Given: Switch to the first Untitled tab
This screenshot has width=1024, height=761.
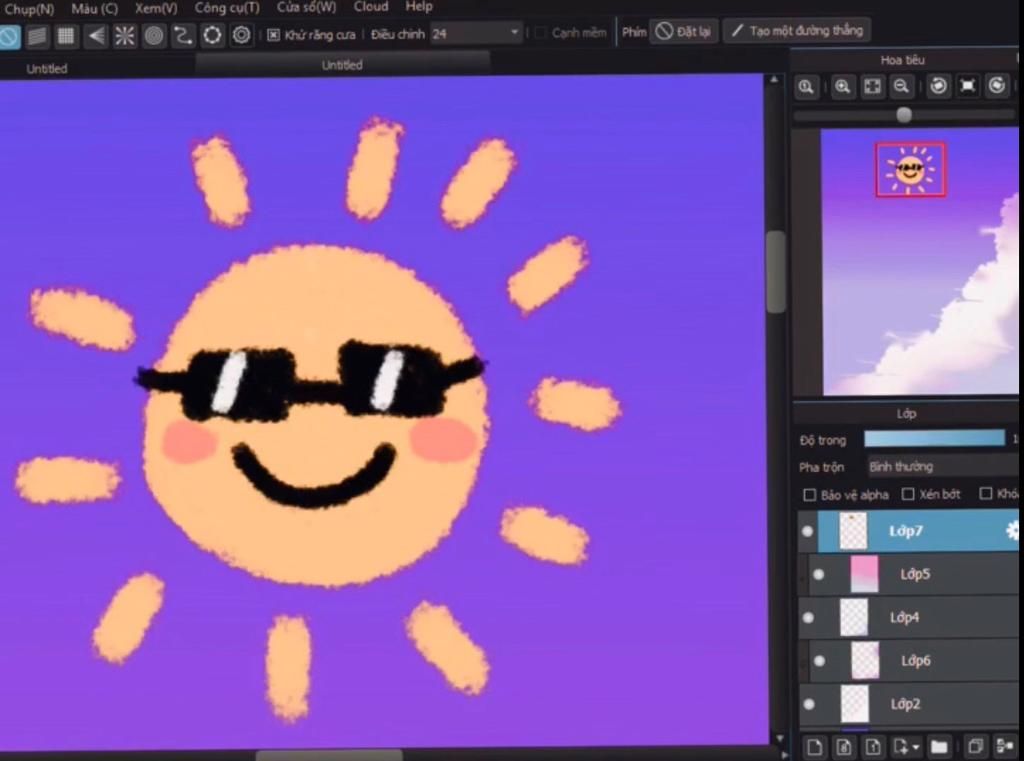Looking at the screenshot, I should point(47,69).
